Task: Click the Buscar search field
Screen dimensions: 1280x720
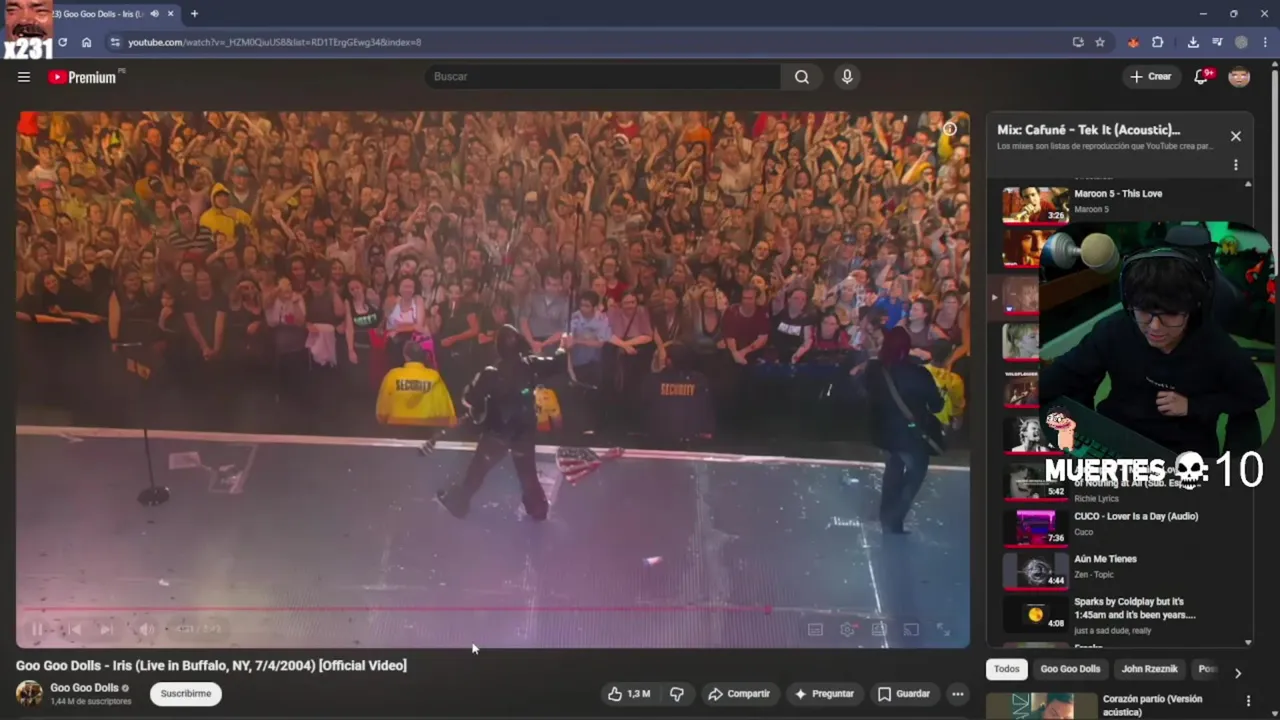Action: coord(603,77)
